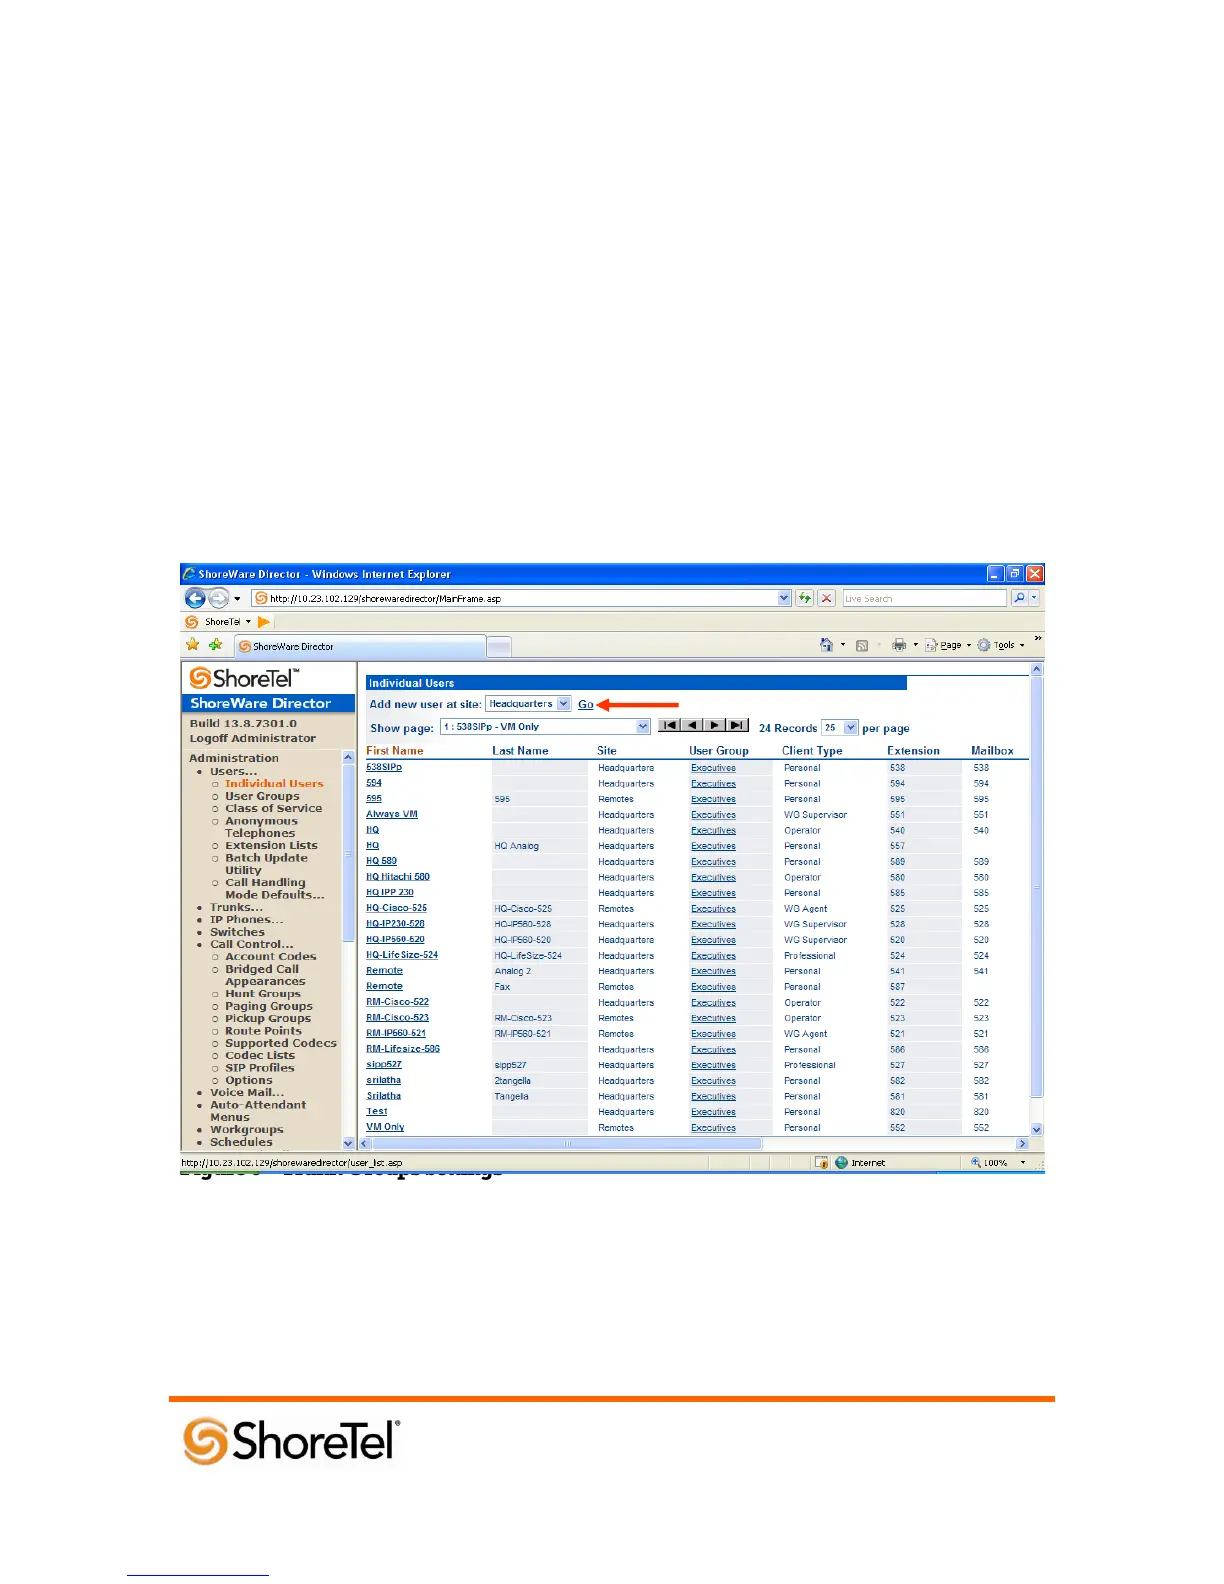Screen dimensions: 1224x1584
Task: Click the Go link to add user
Action: [x=586, y=704]
